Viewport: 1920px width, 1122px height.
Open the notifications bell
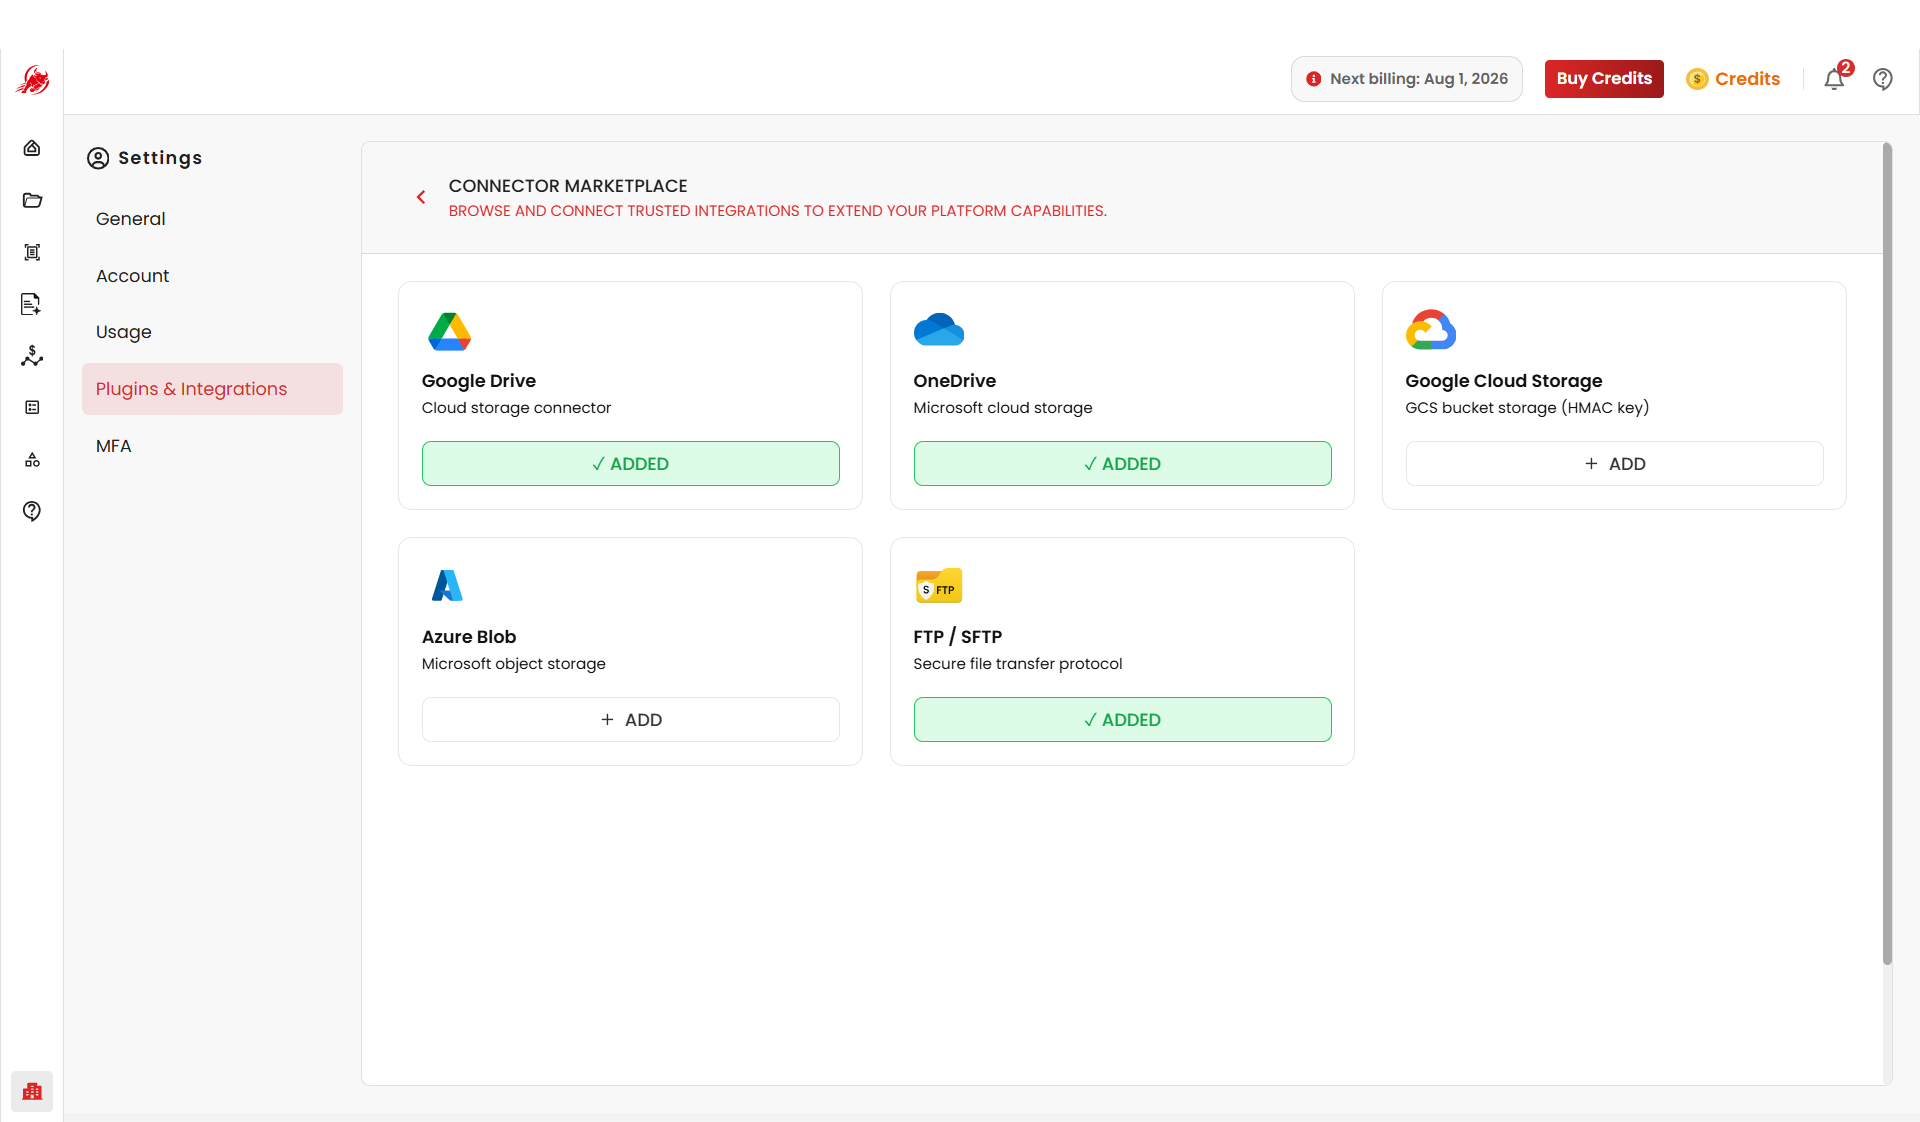coord(1834,79)
